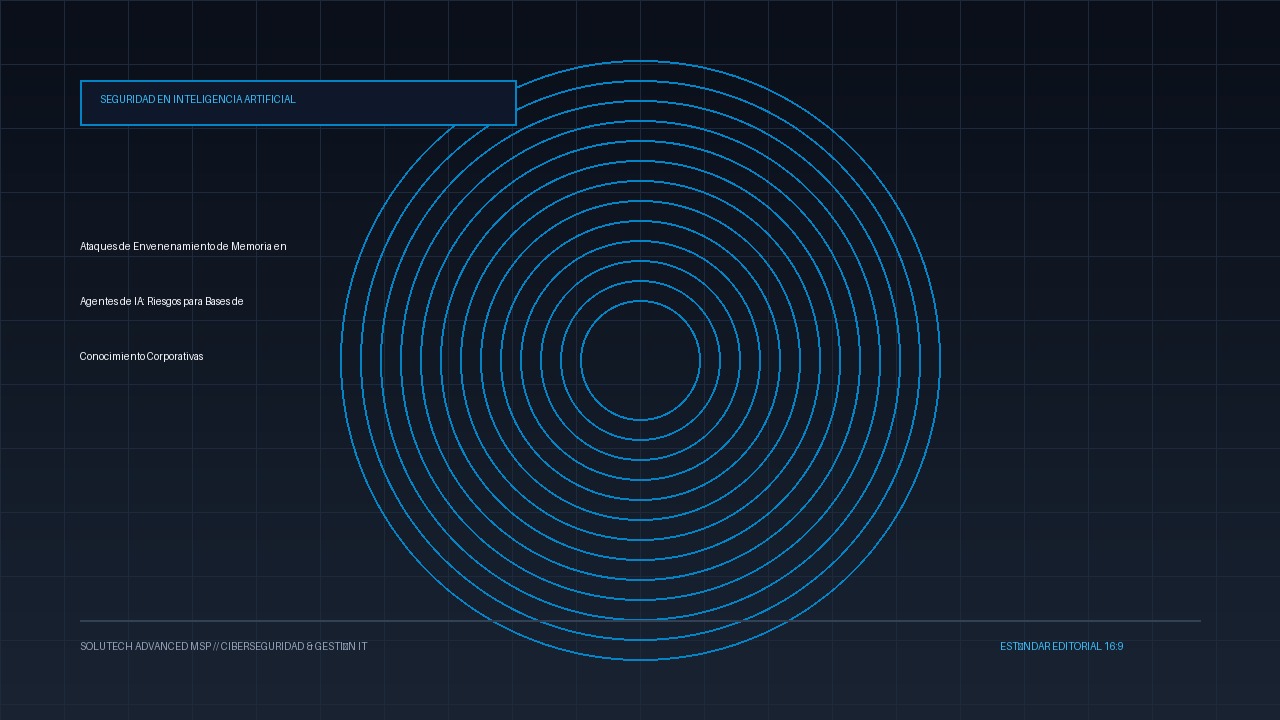This screenshot has height=720, width=1280.
Task: Select the word Agentes in the title
Action: coord(98,301)
